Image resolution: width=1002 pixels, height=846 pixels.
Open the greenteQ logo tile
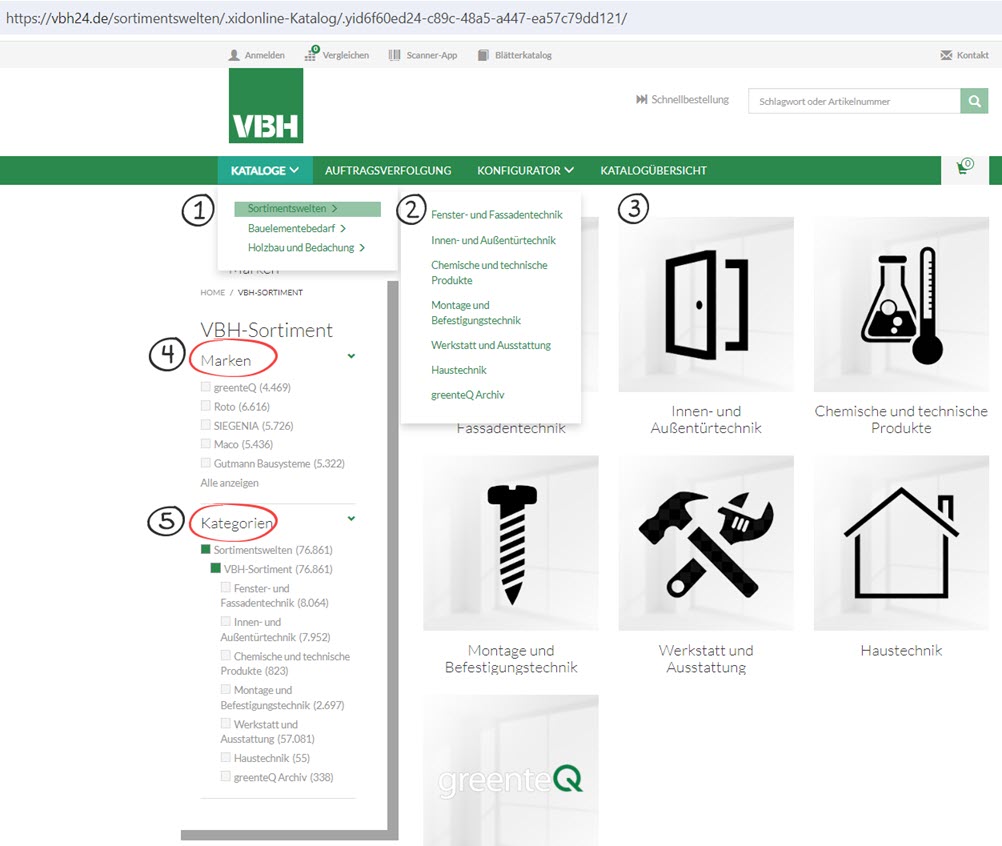pos(511,770)
